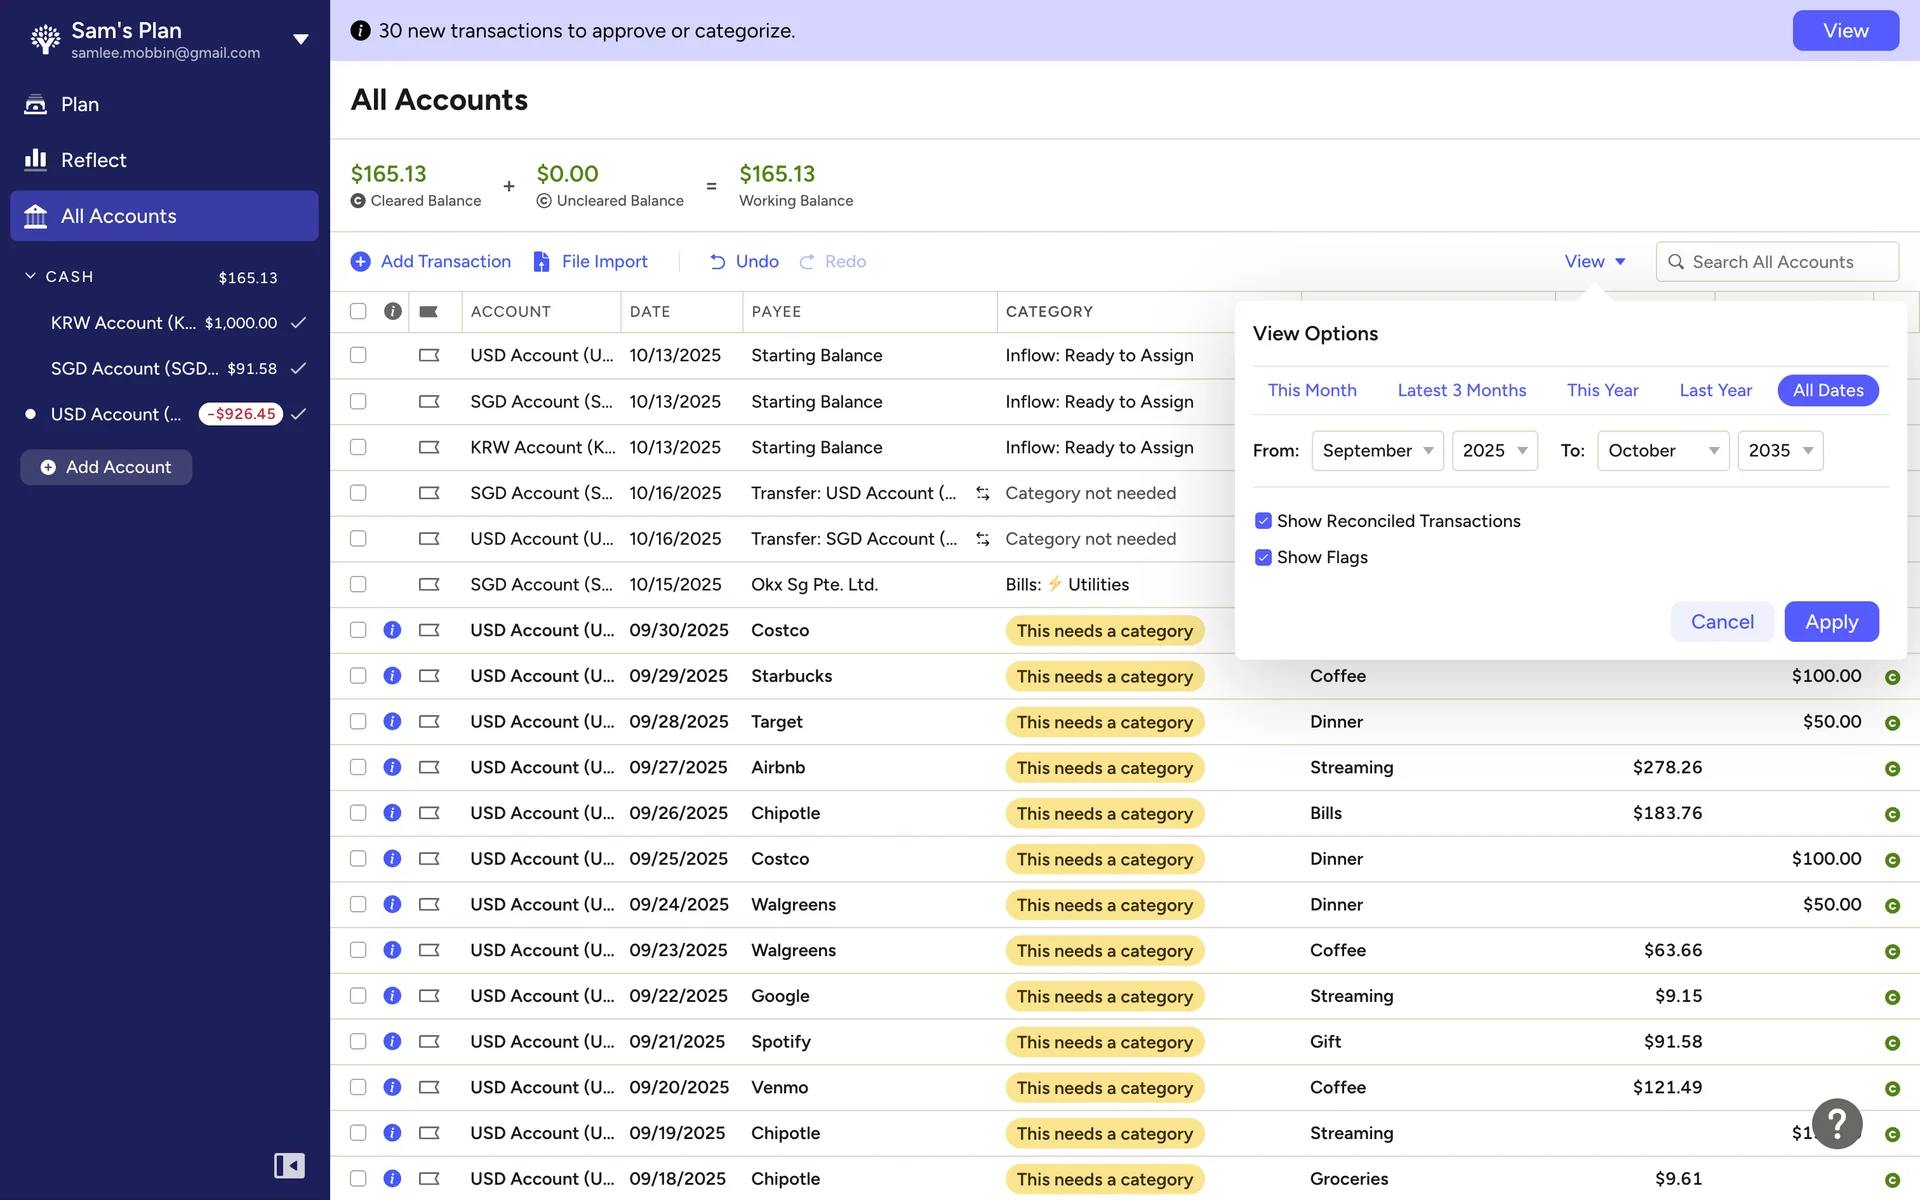
Task: Click the flag column header icon
Action: coord(429,311)
